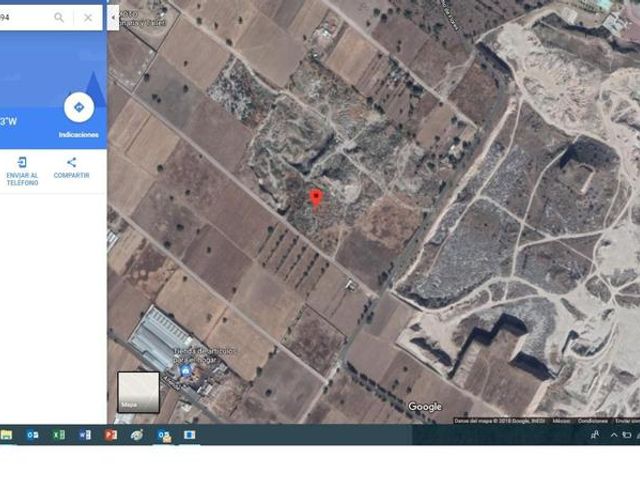Click the red location pin on the map
This screenshot has height=480, width=640.
(x=316, y=198)
